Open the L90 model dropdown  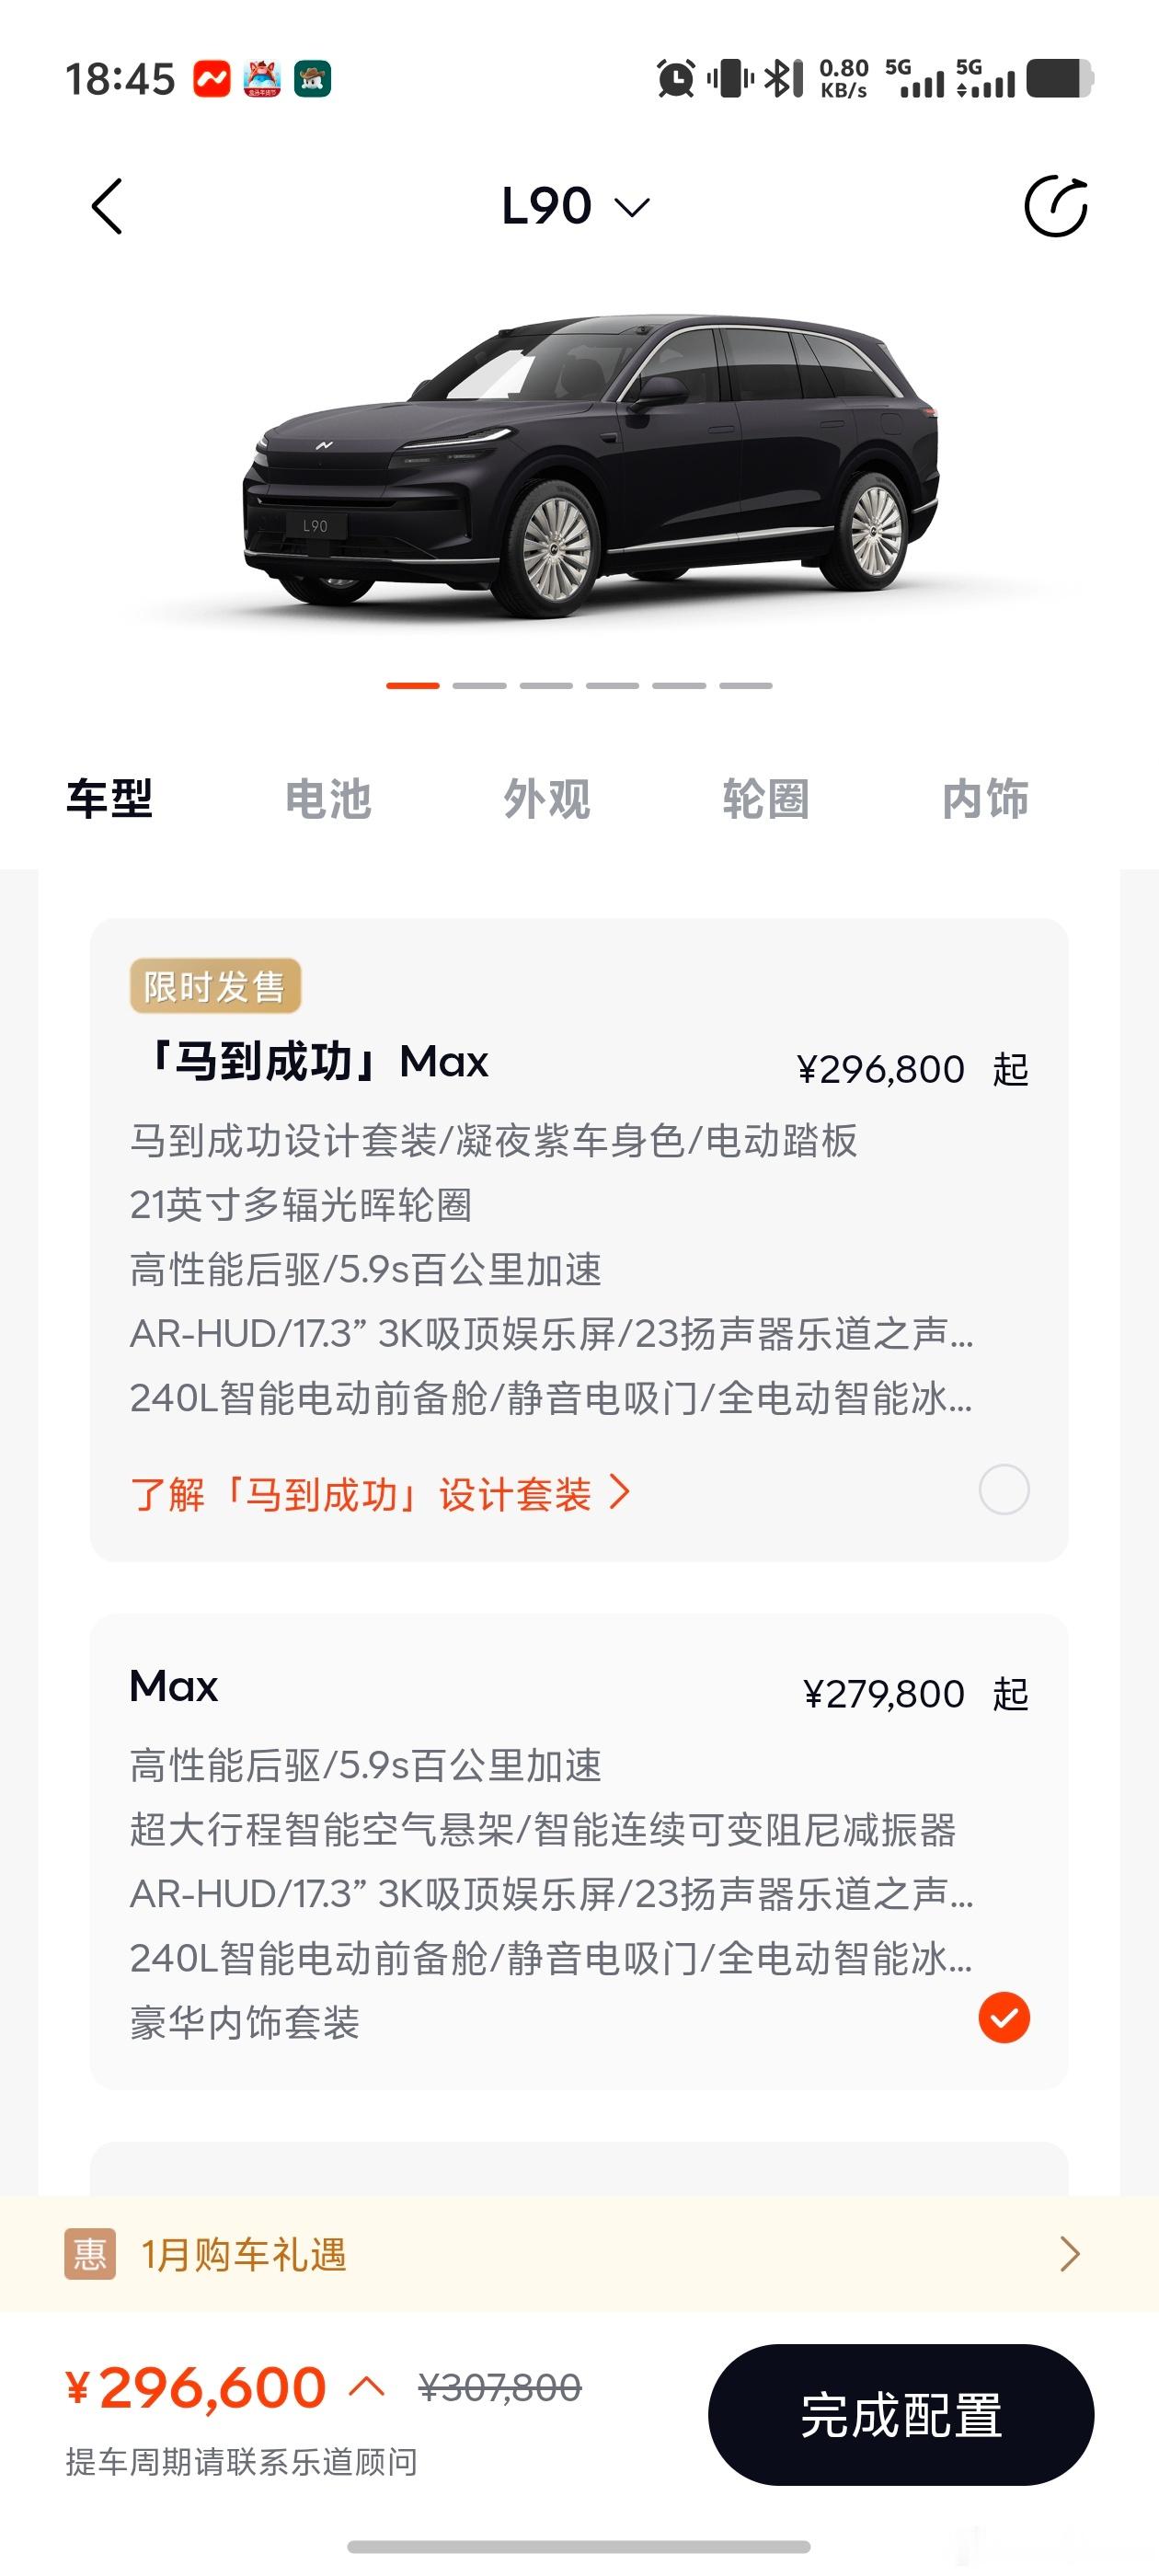coord(577,207)
